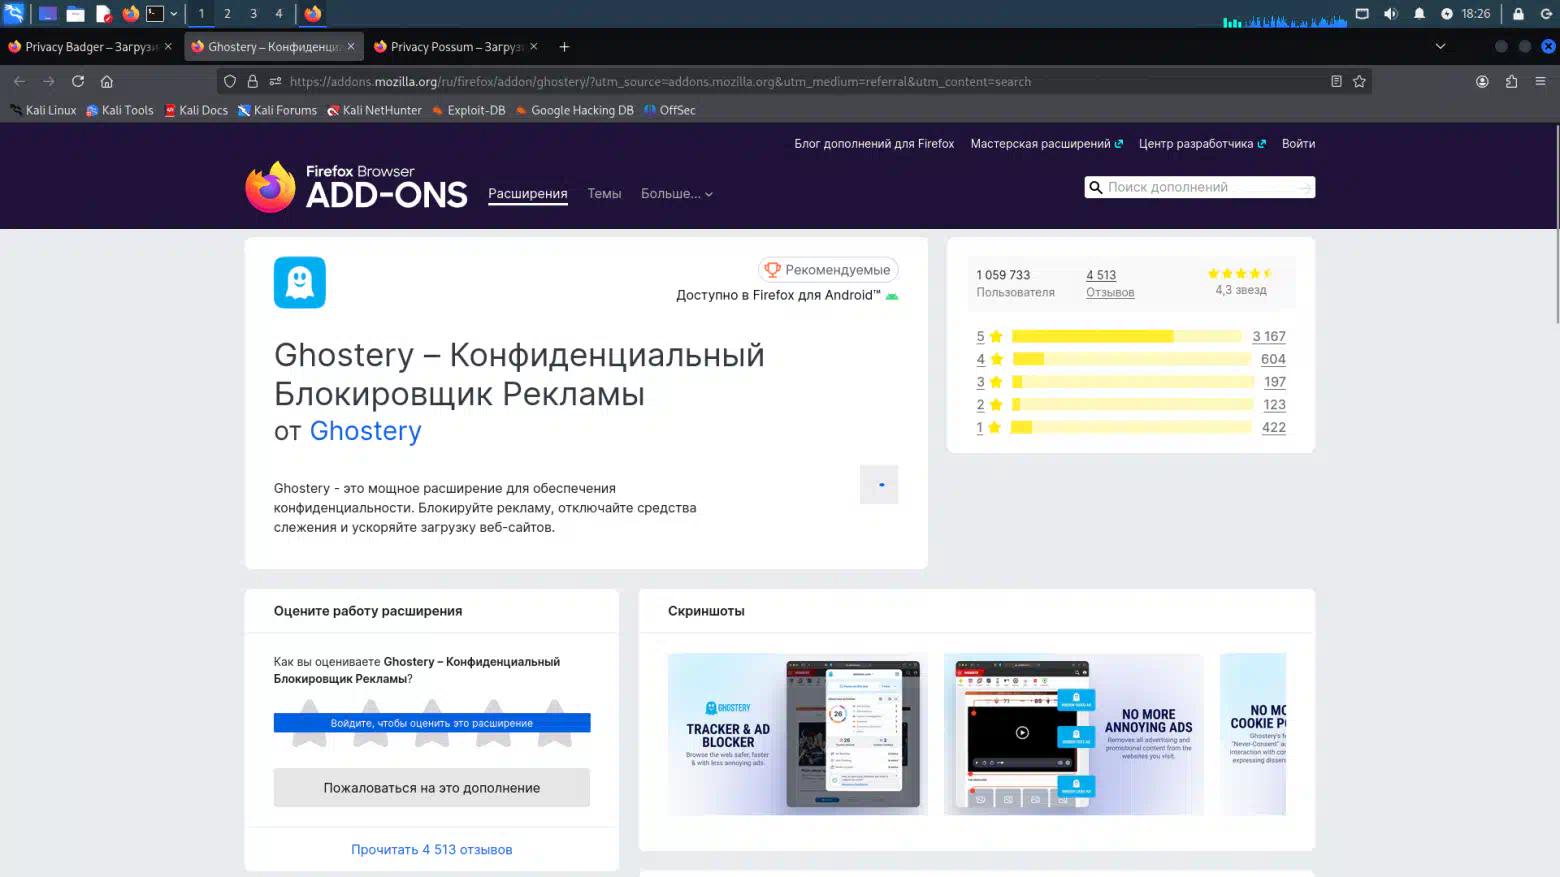
Task: Click the show desktop panel icon
Action: [47, 14]
